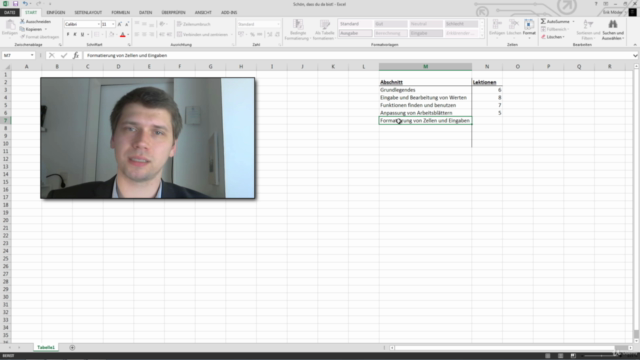Toggle bold formatting (F)

pyautogui.click(x=68, y=35)
